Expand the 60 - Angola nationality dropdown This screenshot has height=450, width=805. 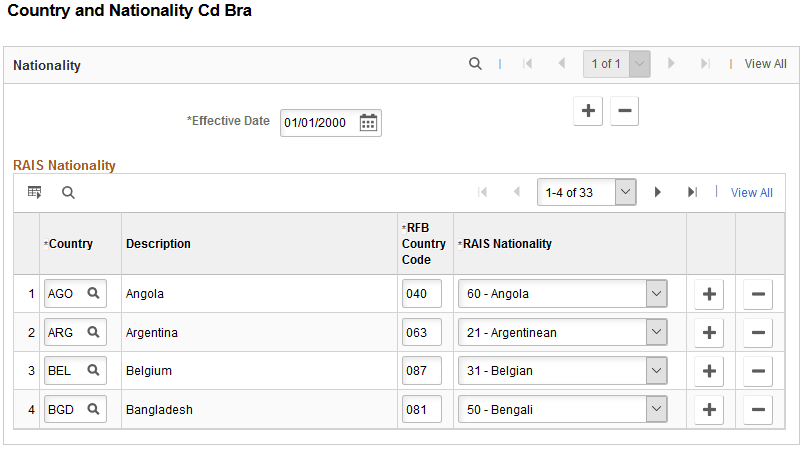pos(656,294)
